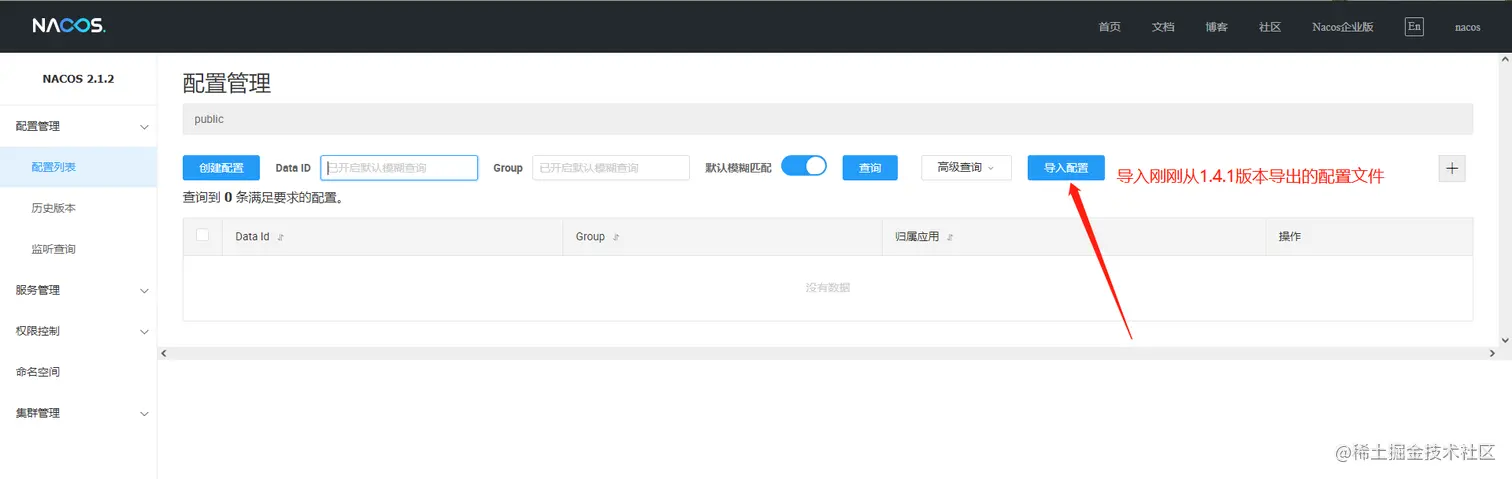Expand the 集群管理 sidebar menu
The height and width of the screenshot is (479, 1512).
78,413
